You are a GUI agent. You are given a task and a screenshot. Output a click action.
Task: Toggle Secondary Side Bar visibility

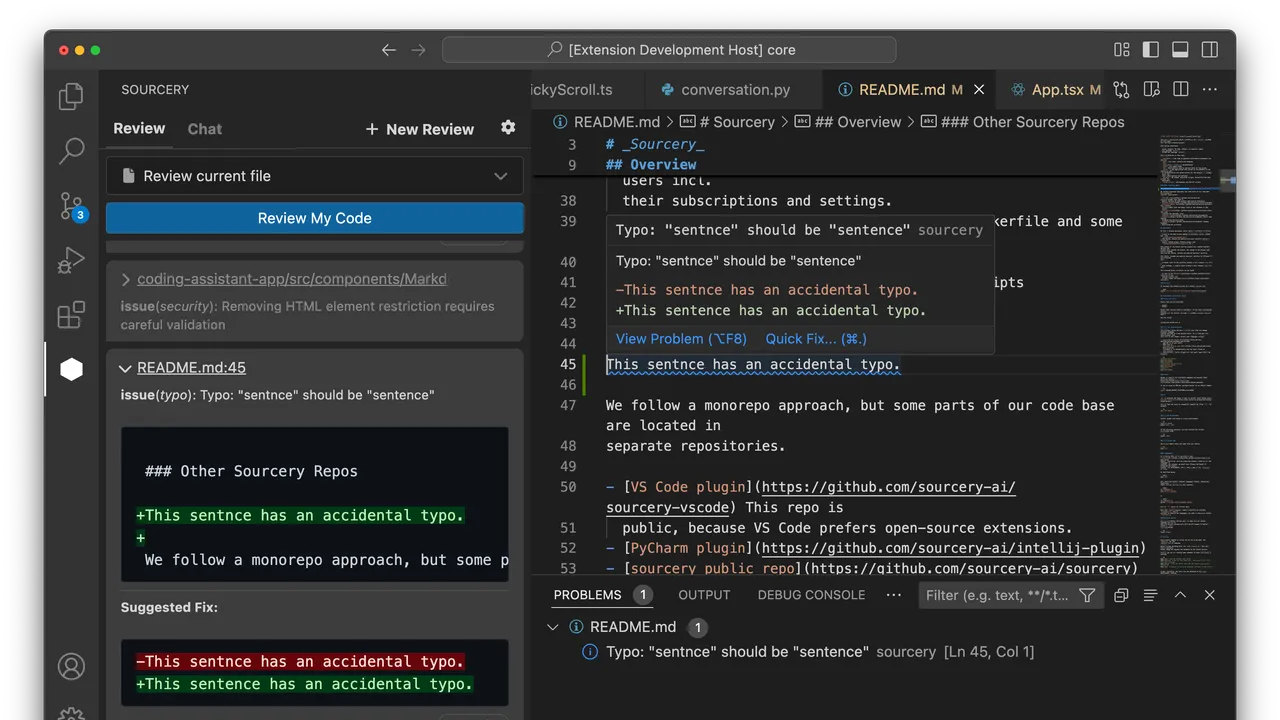coord(1210,50)
